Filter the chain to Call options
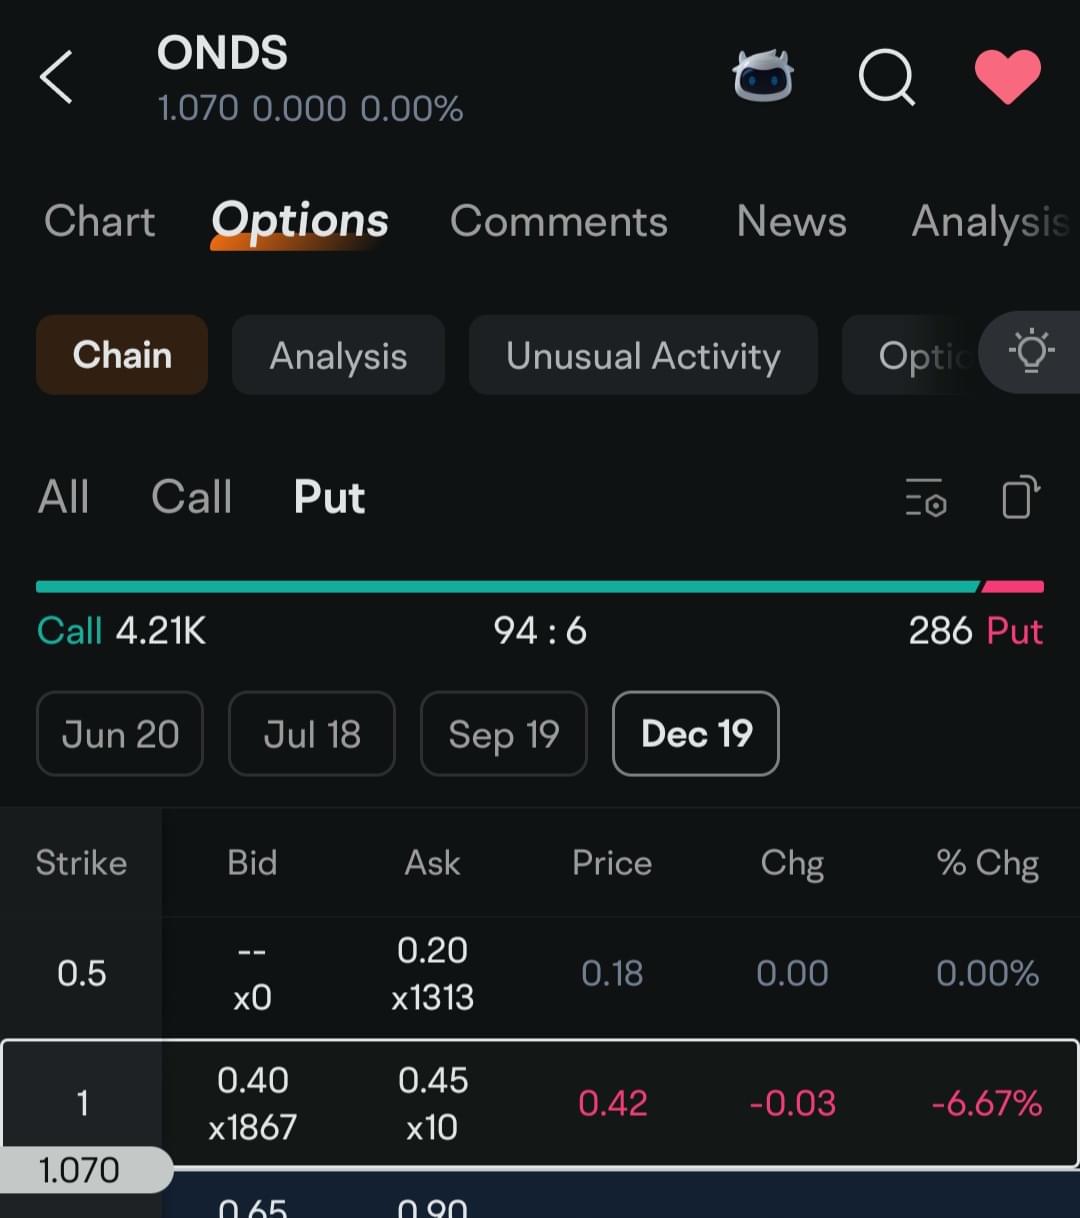The image size is (1080, 1218). pos(192,497)
